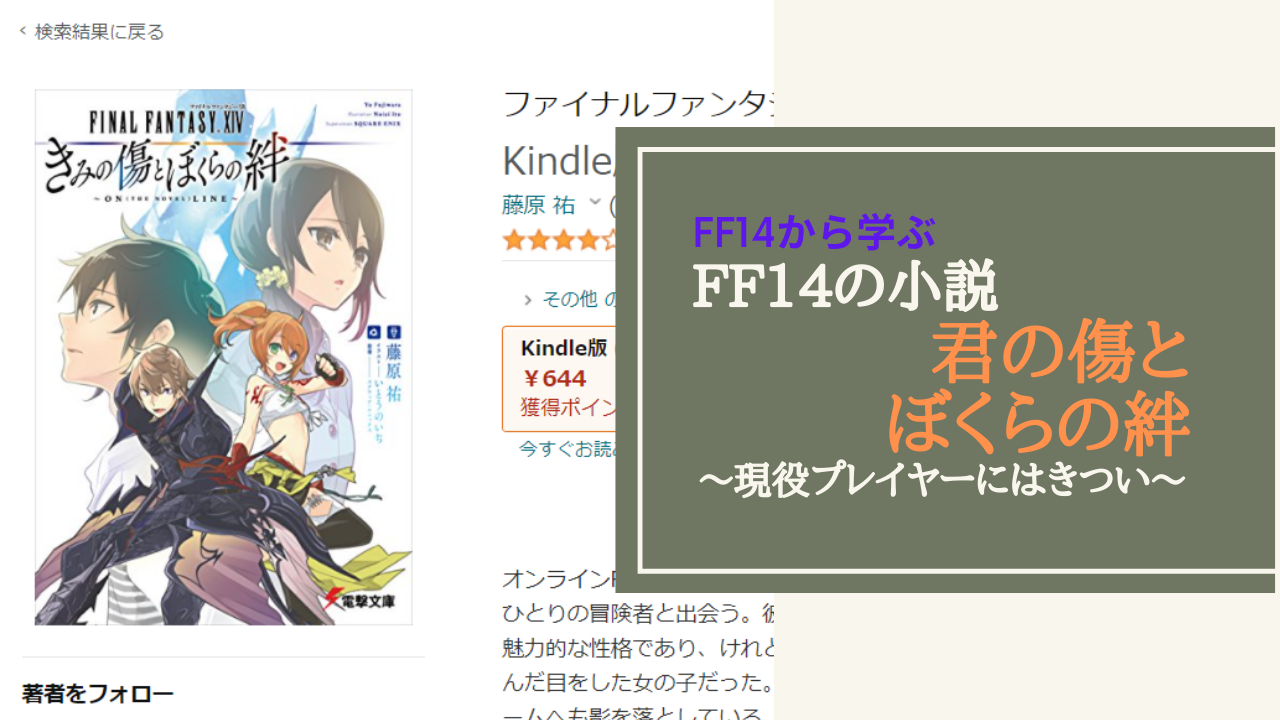Click the ¥644 price text
Image resolution: width=1280 pixels, height=720 pixels.
coord(555,378)
